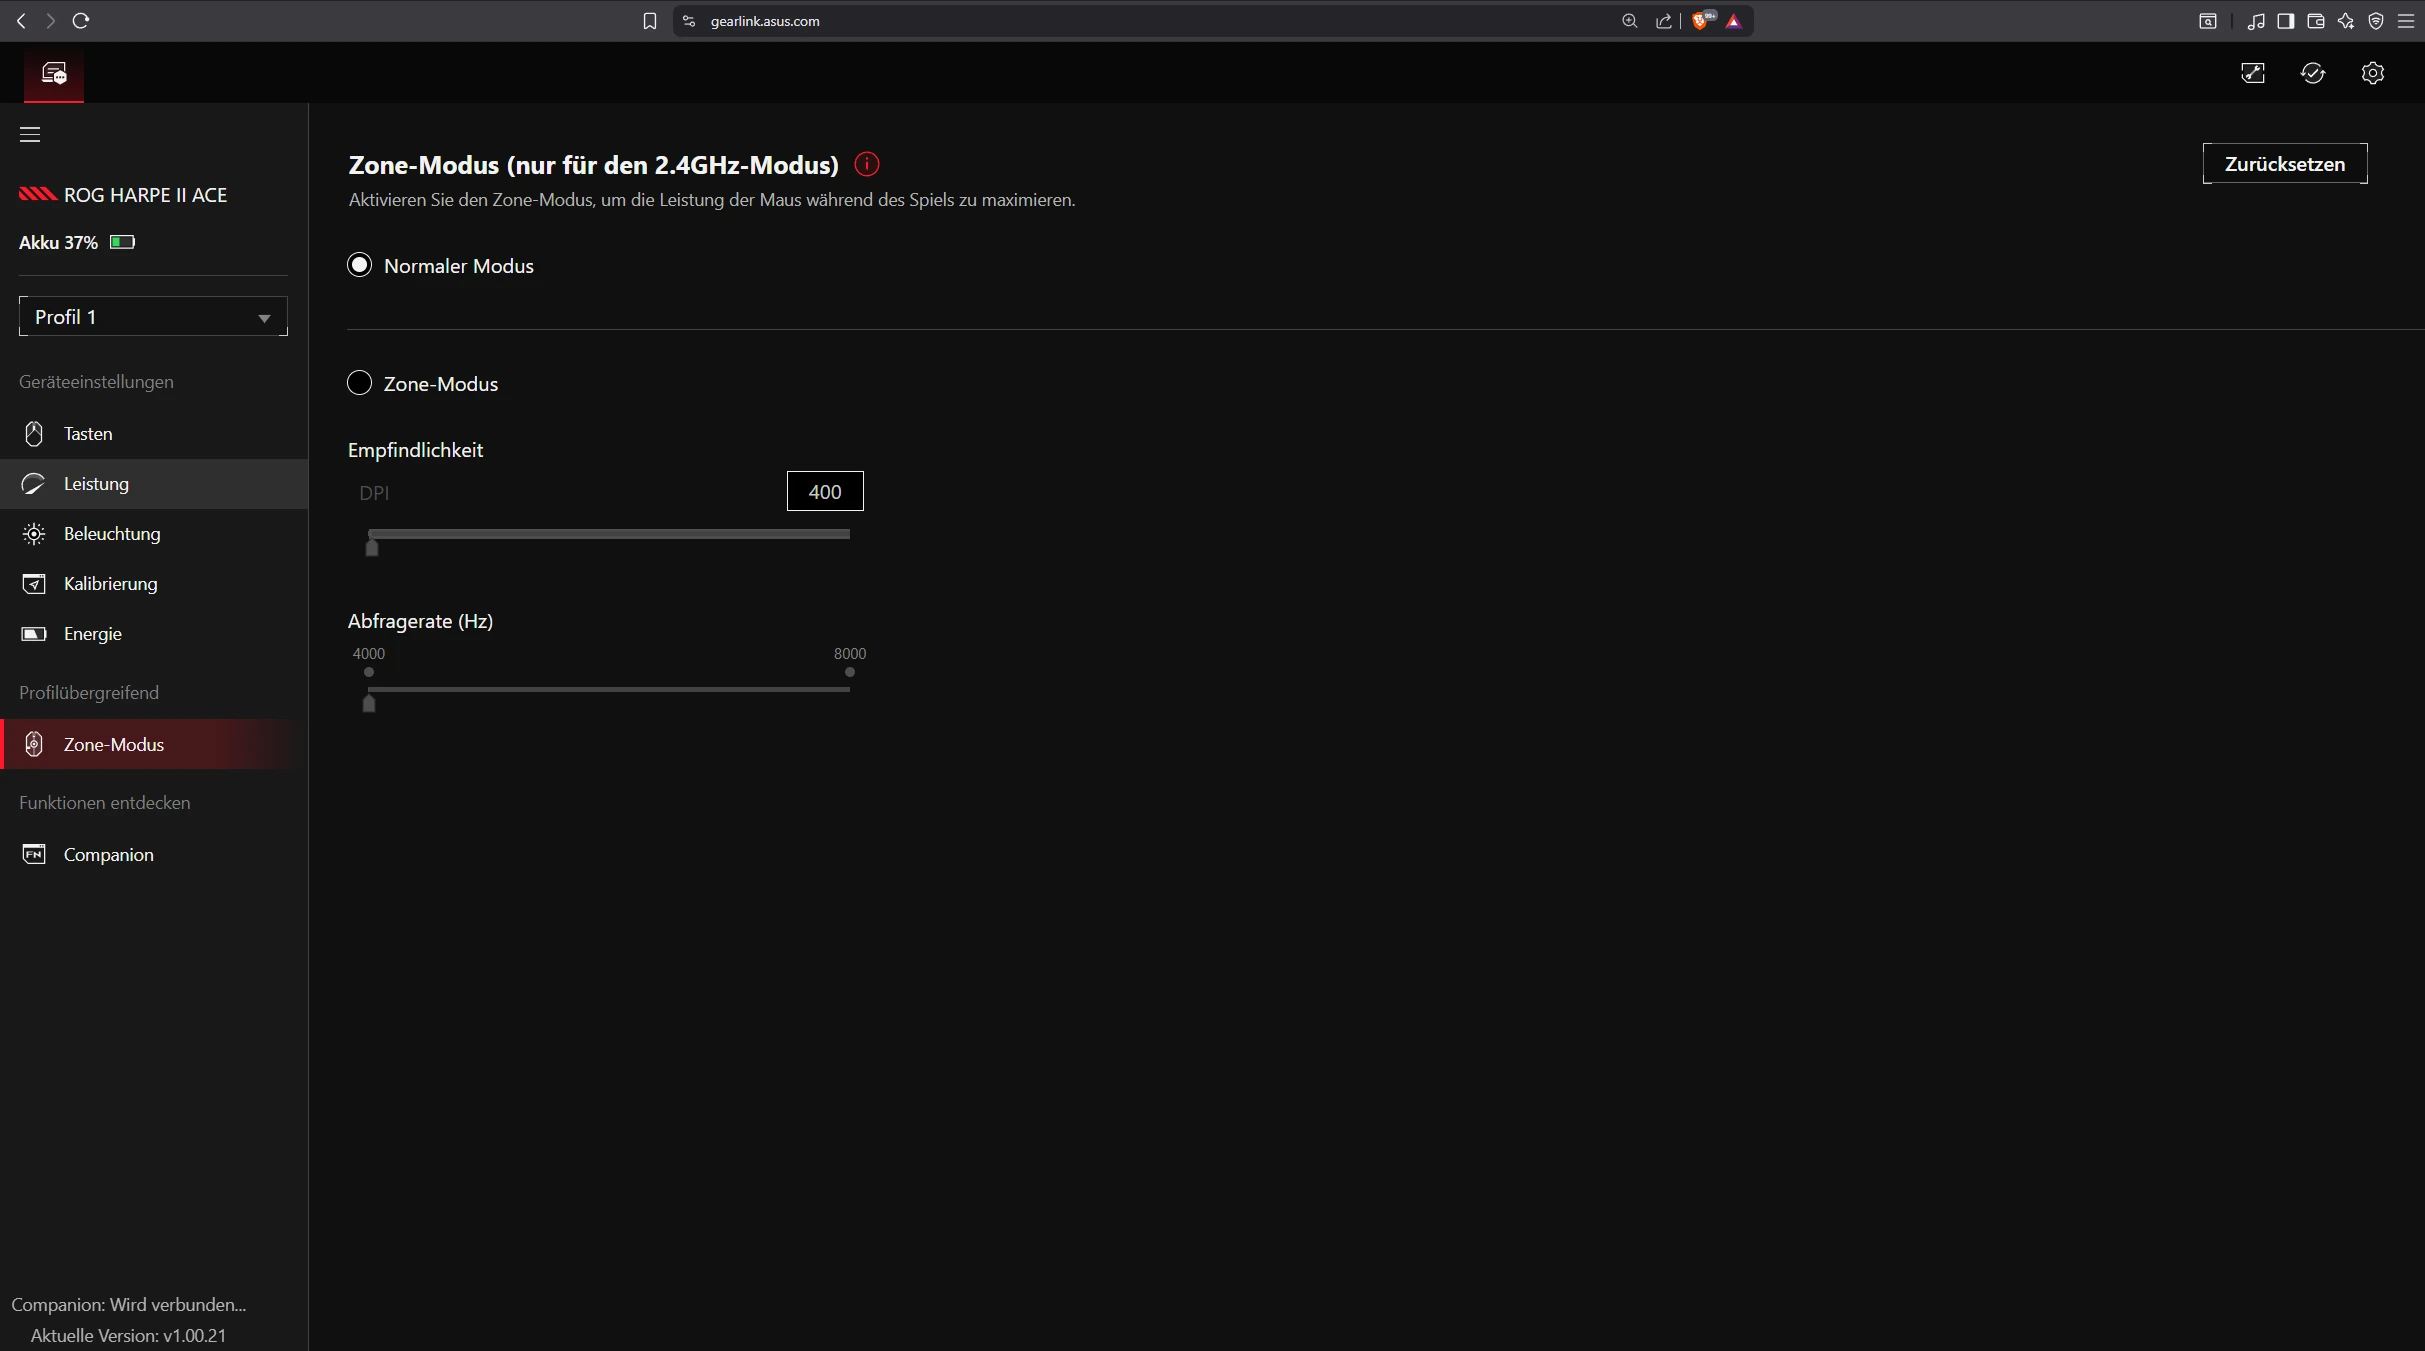Image resolution: width=2425 pixels, height=1351 pixels.
Task: Click the Brave shields icon in address bar
Action: (1700, 21)
